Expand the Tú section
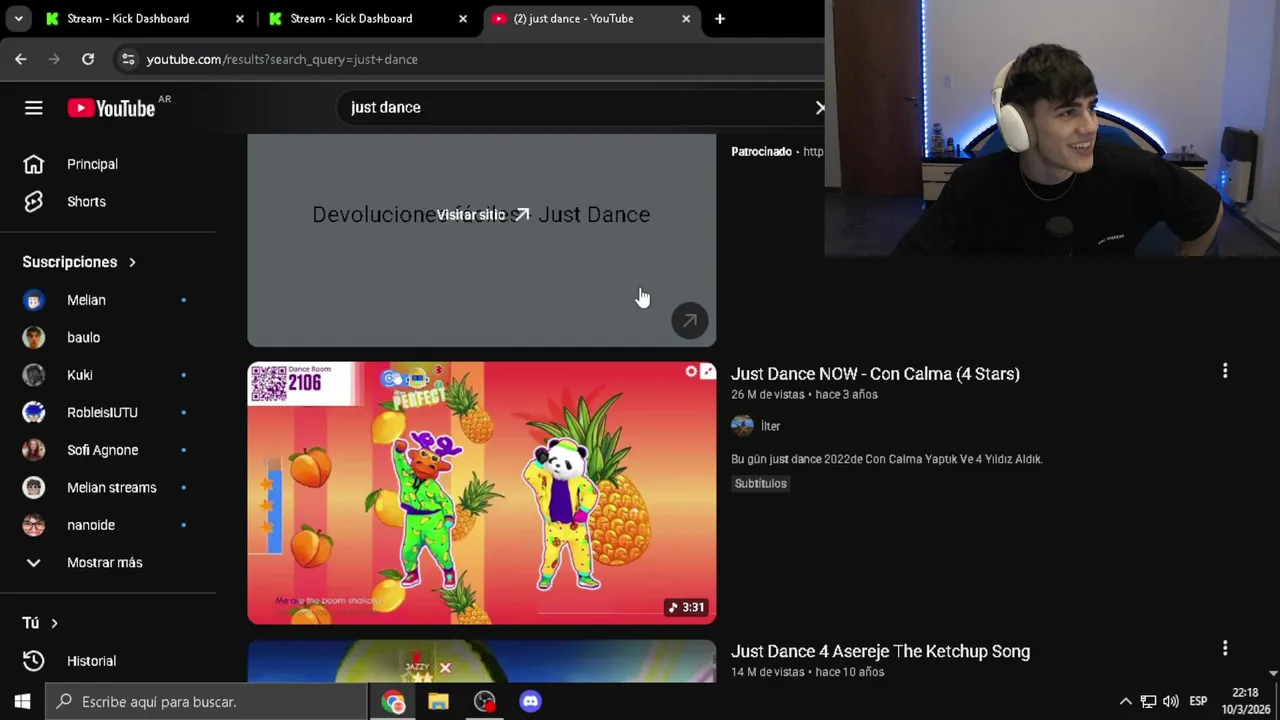The height and width of the screenshot is (720, 1280). pos(41,623)
